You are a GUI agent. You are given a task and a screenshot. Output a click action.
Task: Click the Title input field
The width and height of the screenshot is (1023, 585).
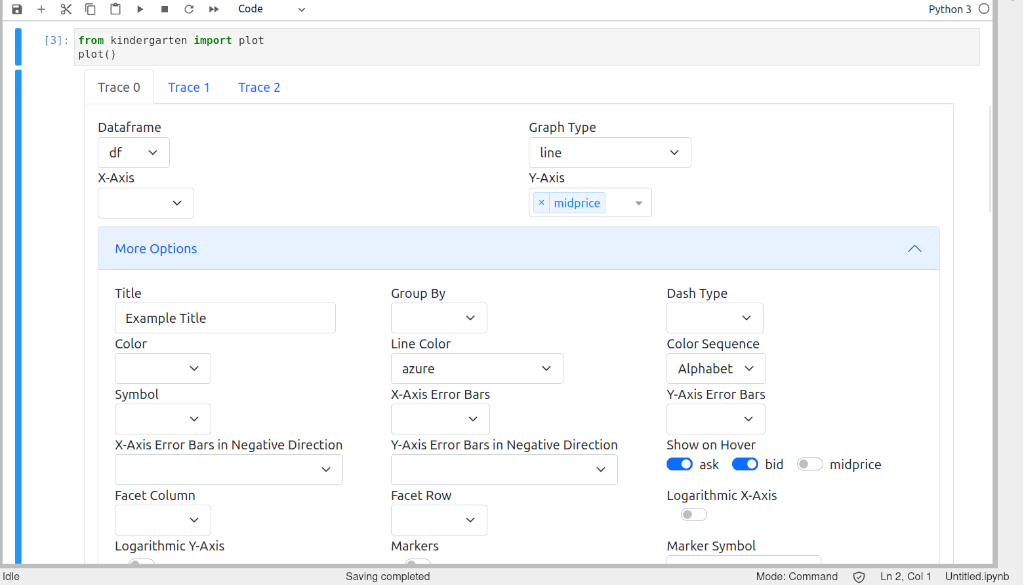[x=225, y=319]
